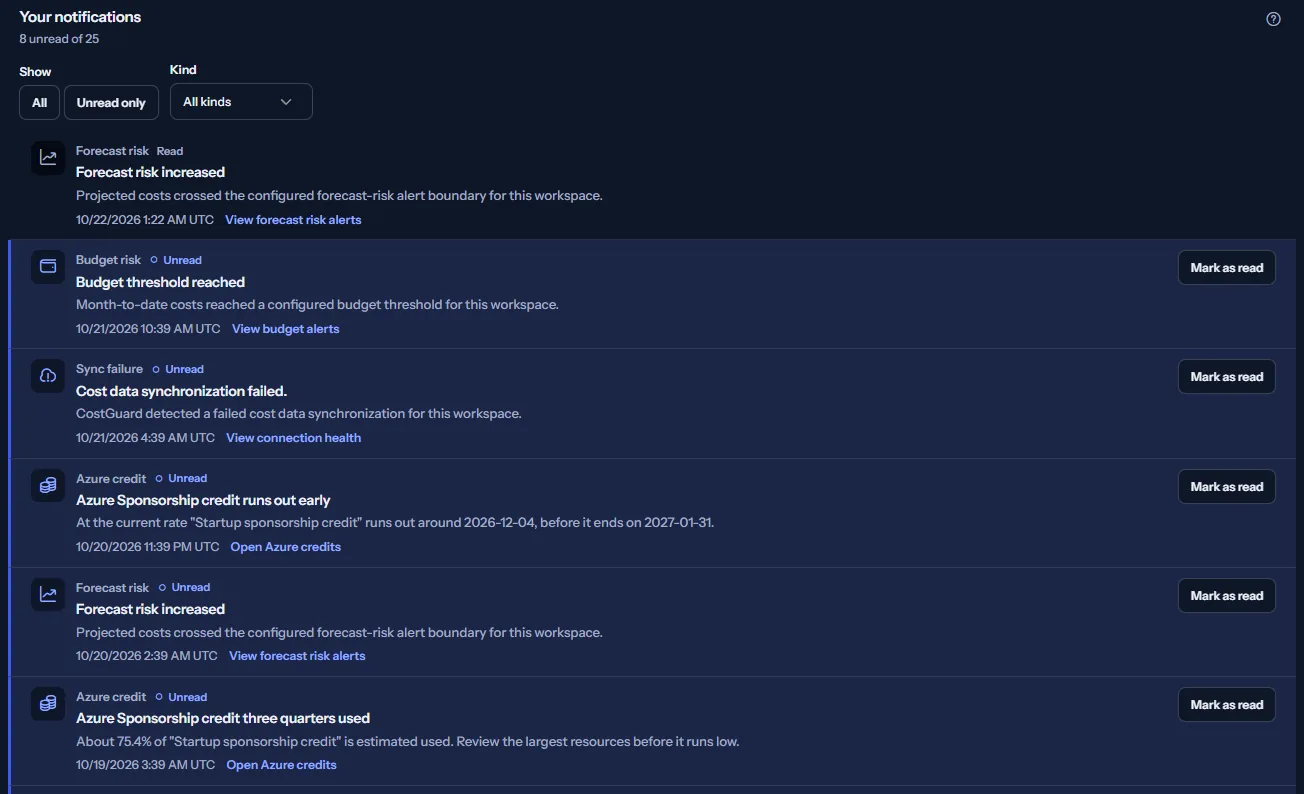Show all notifications with the All filter
1304x794 pixels.
(39, 102)
